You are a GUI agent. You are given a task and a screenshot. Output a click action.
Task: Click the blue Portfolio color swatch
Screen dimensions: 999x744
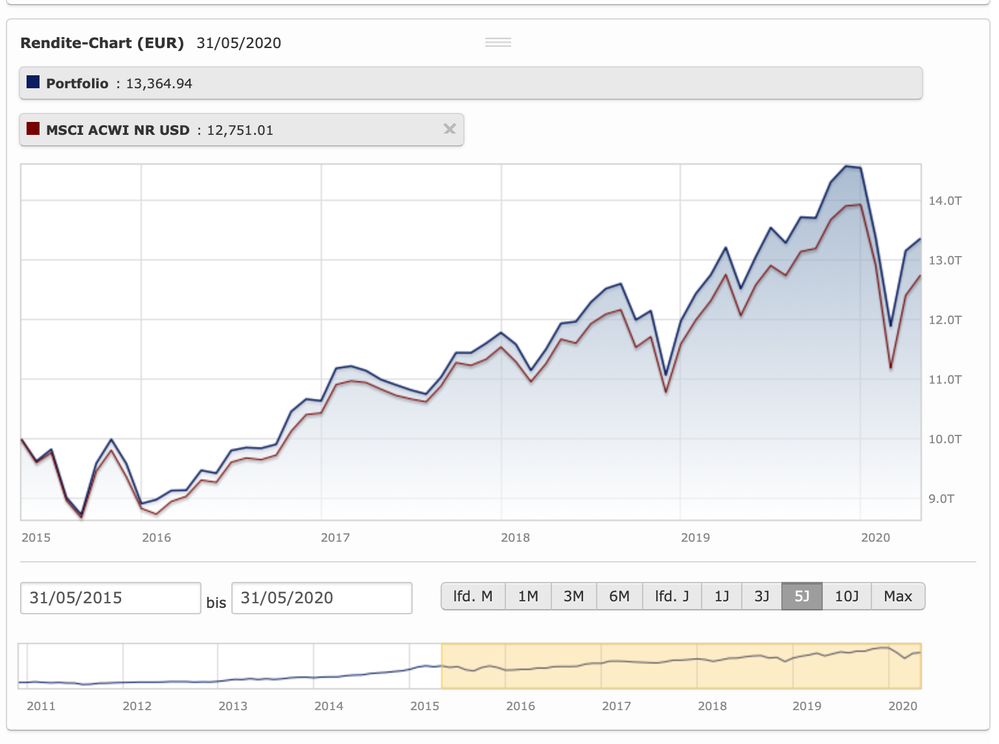[33, 83]
